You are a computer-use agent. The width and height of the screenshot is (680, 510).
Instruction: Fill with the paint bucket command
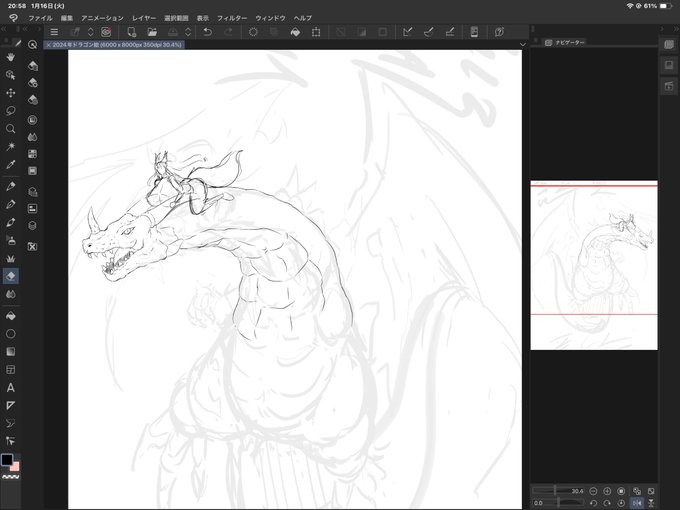(295, 32)
